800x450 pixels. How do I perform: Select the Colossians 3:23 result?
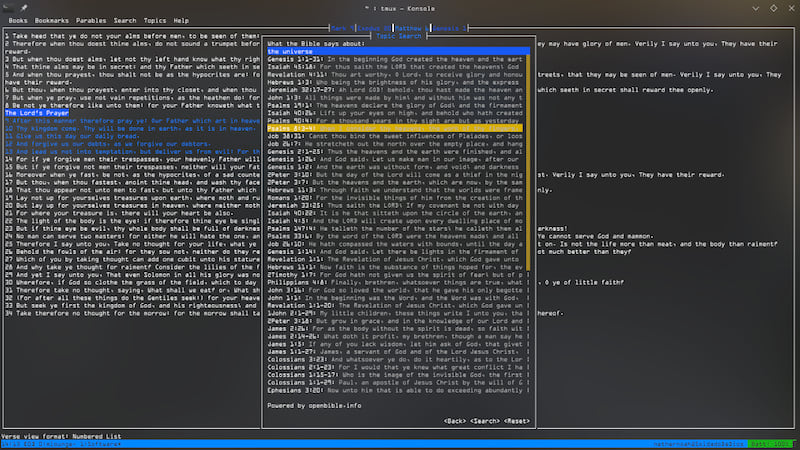pyautogui.click(x=395, y=360)
